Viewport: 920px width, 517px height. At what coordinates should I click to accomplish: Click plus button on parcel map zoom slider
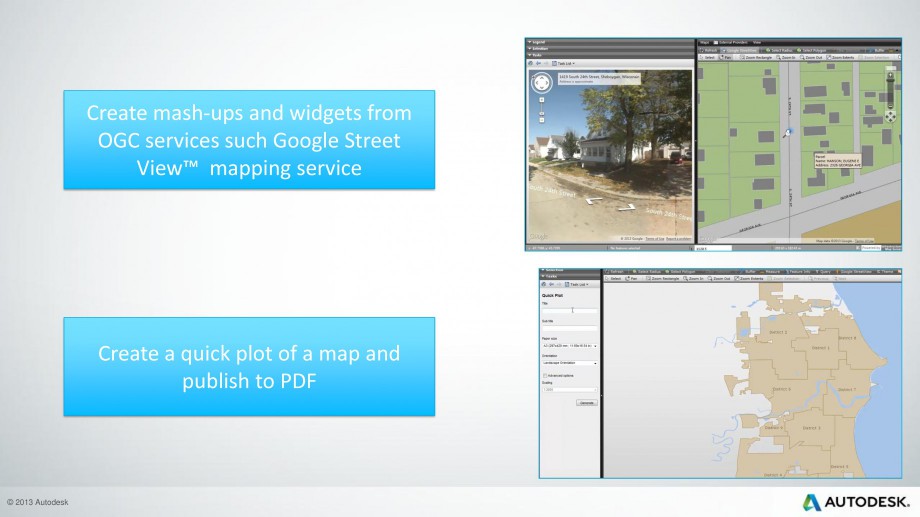890,76
